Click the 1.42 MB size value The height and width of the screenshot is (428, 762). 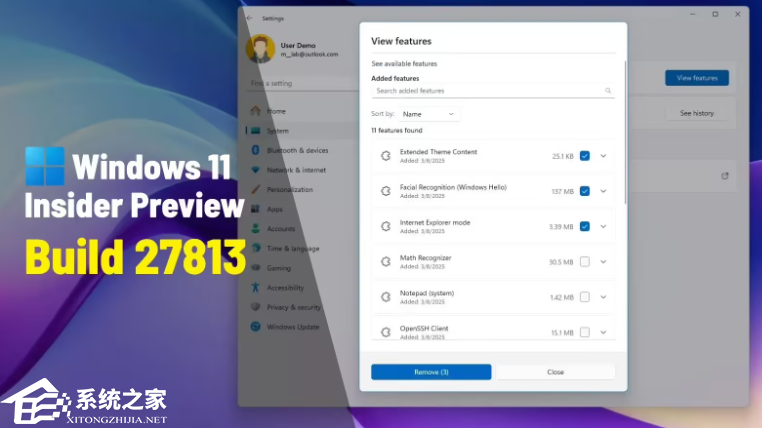[562, 297]
